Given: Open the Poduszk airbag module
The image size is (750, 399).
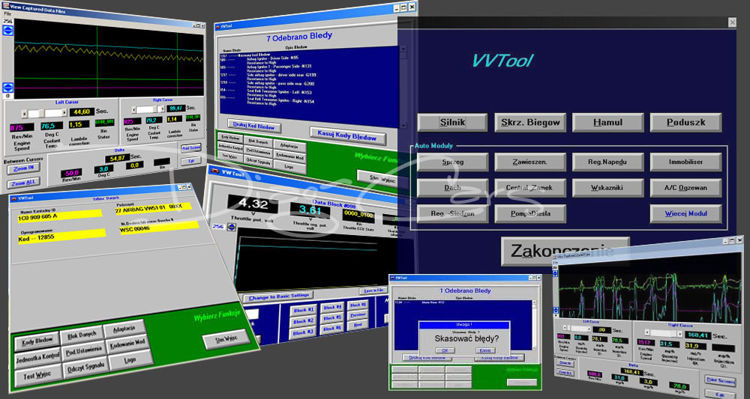Looking at the screenshot, I should coord(685,122).
